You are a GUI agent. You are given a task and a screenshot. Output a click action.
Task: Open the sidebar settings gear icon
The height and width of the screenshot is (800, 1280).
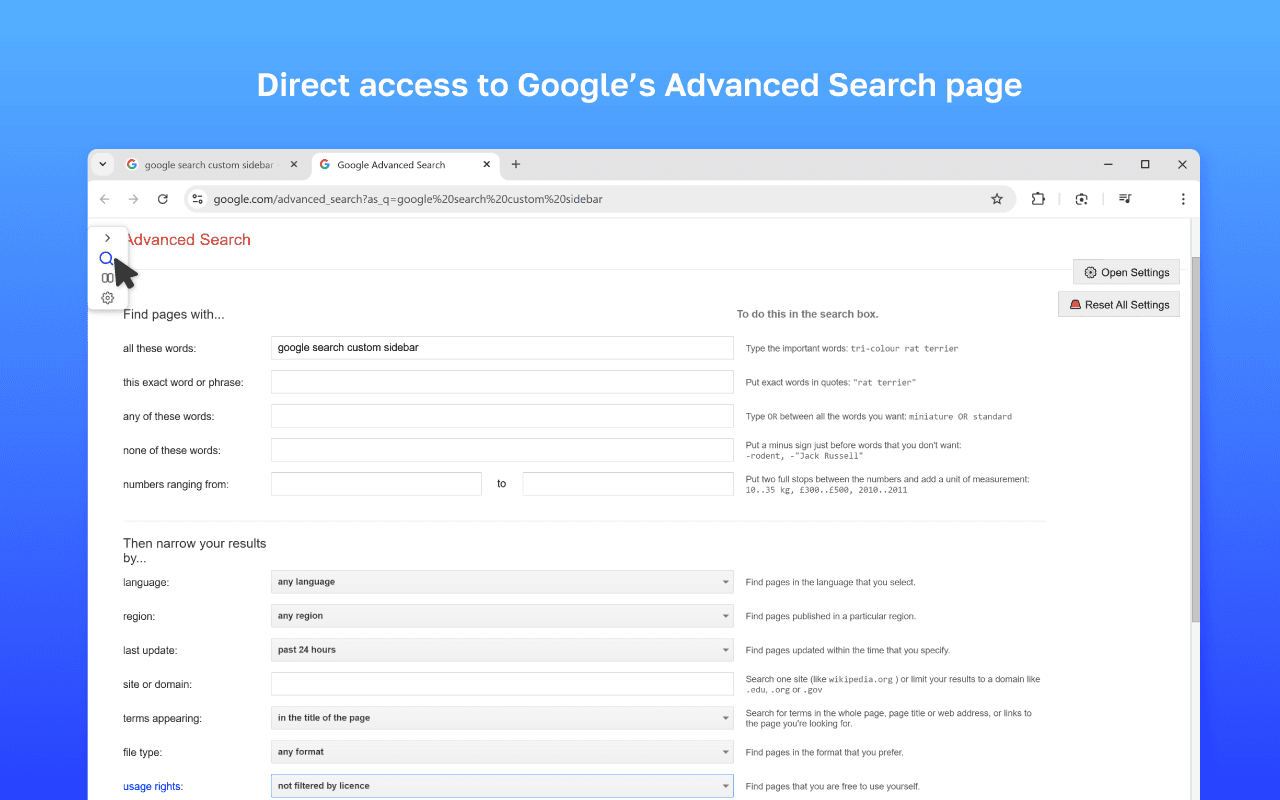(108, 298)
